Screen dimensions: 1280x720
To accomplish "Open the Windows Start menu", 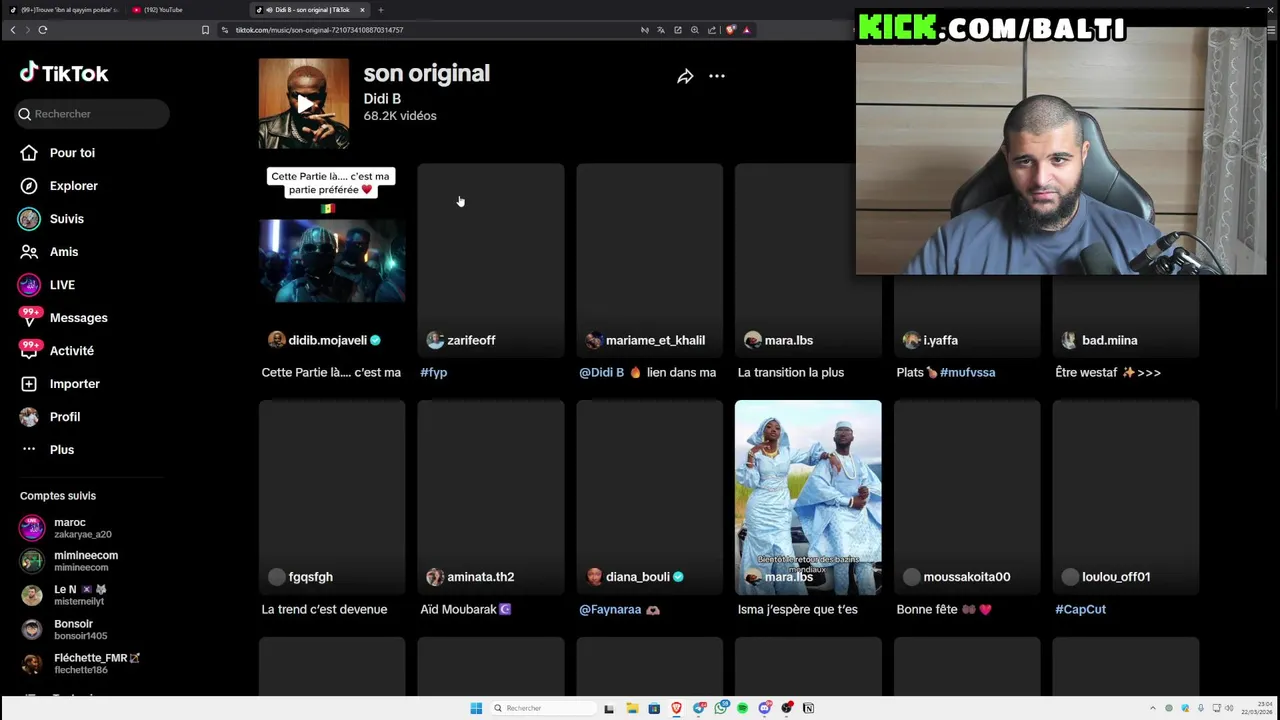I will (x=476, y=708).
